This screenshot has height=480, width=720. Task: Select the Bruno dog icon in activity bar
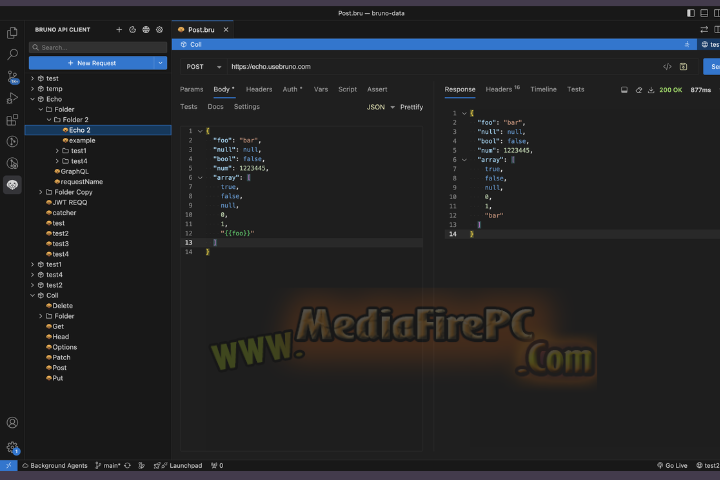(x=12, y=185)
